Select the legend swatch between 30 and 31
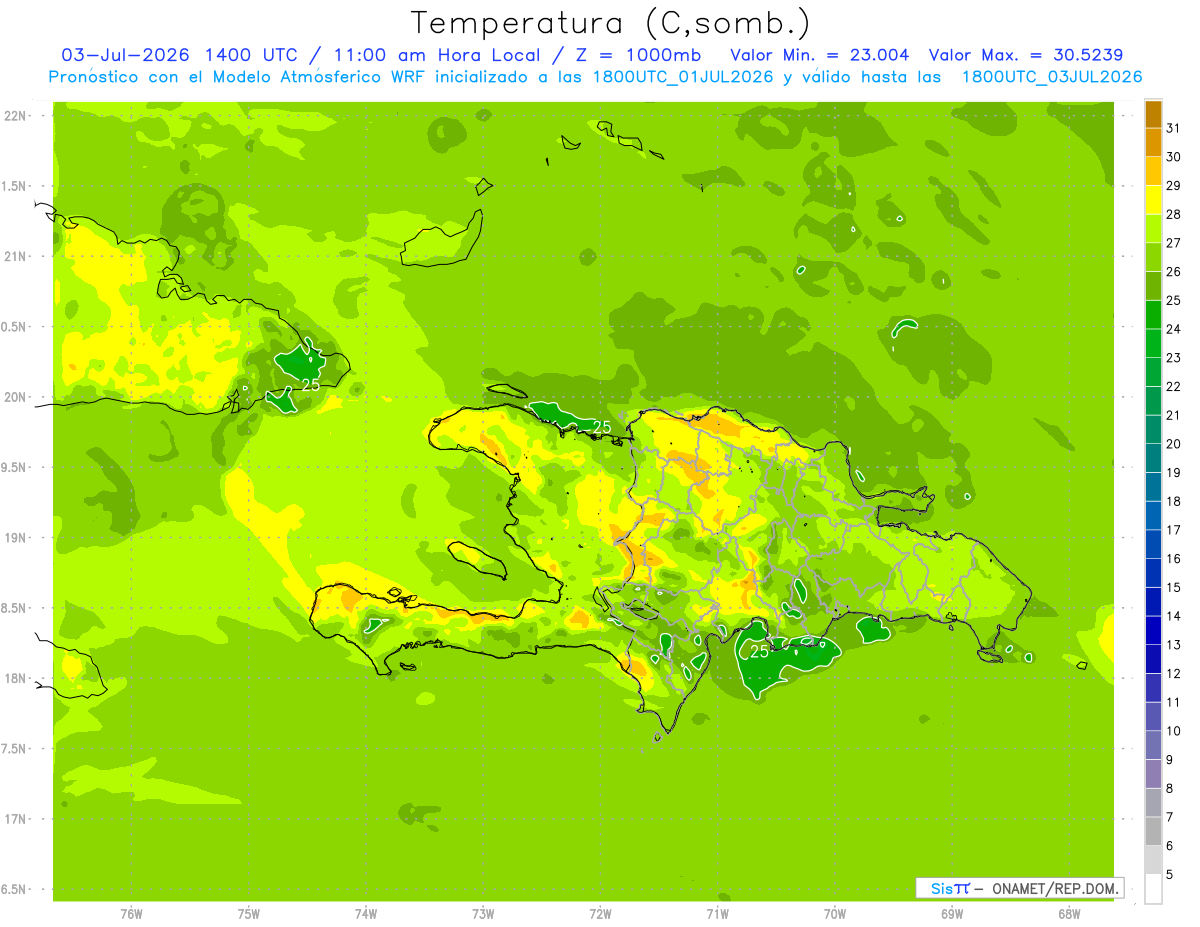This screenshot has height=927, width=1200. (x=1153, y=142)
